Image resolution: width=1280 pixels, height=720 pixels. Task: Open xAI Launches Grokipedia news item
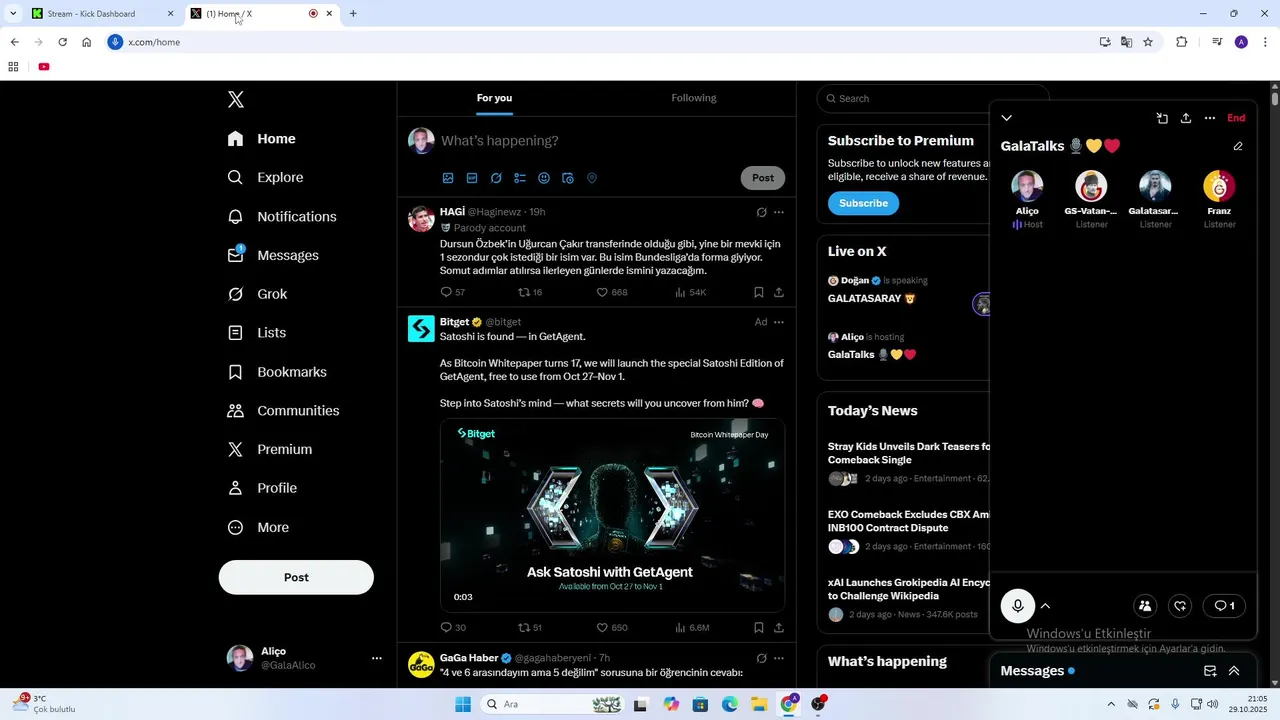pos(905,598)
